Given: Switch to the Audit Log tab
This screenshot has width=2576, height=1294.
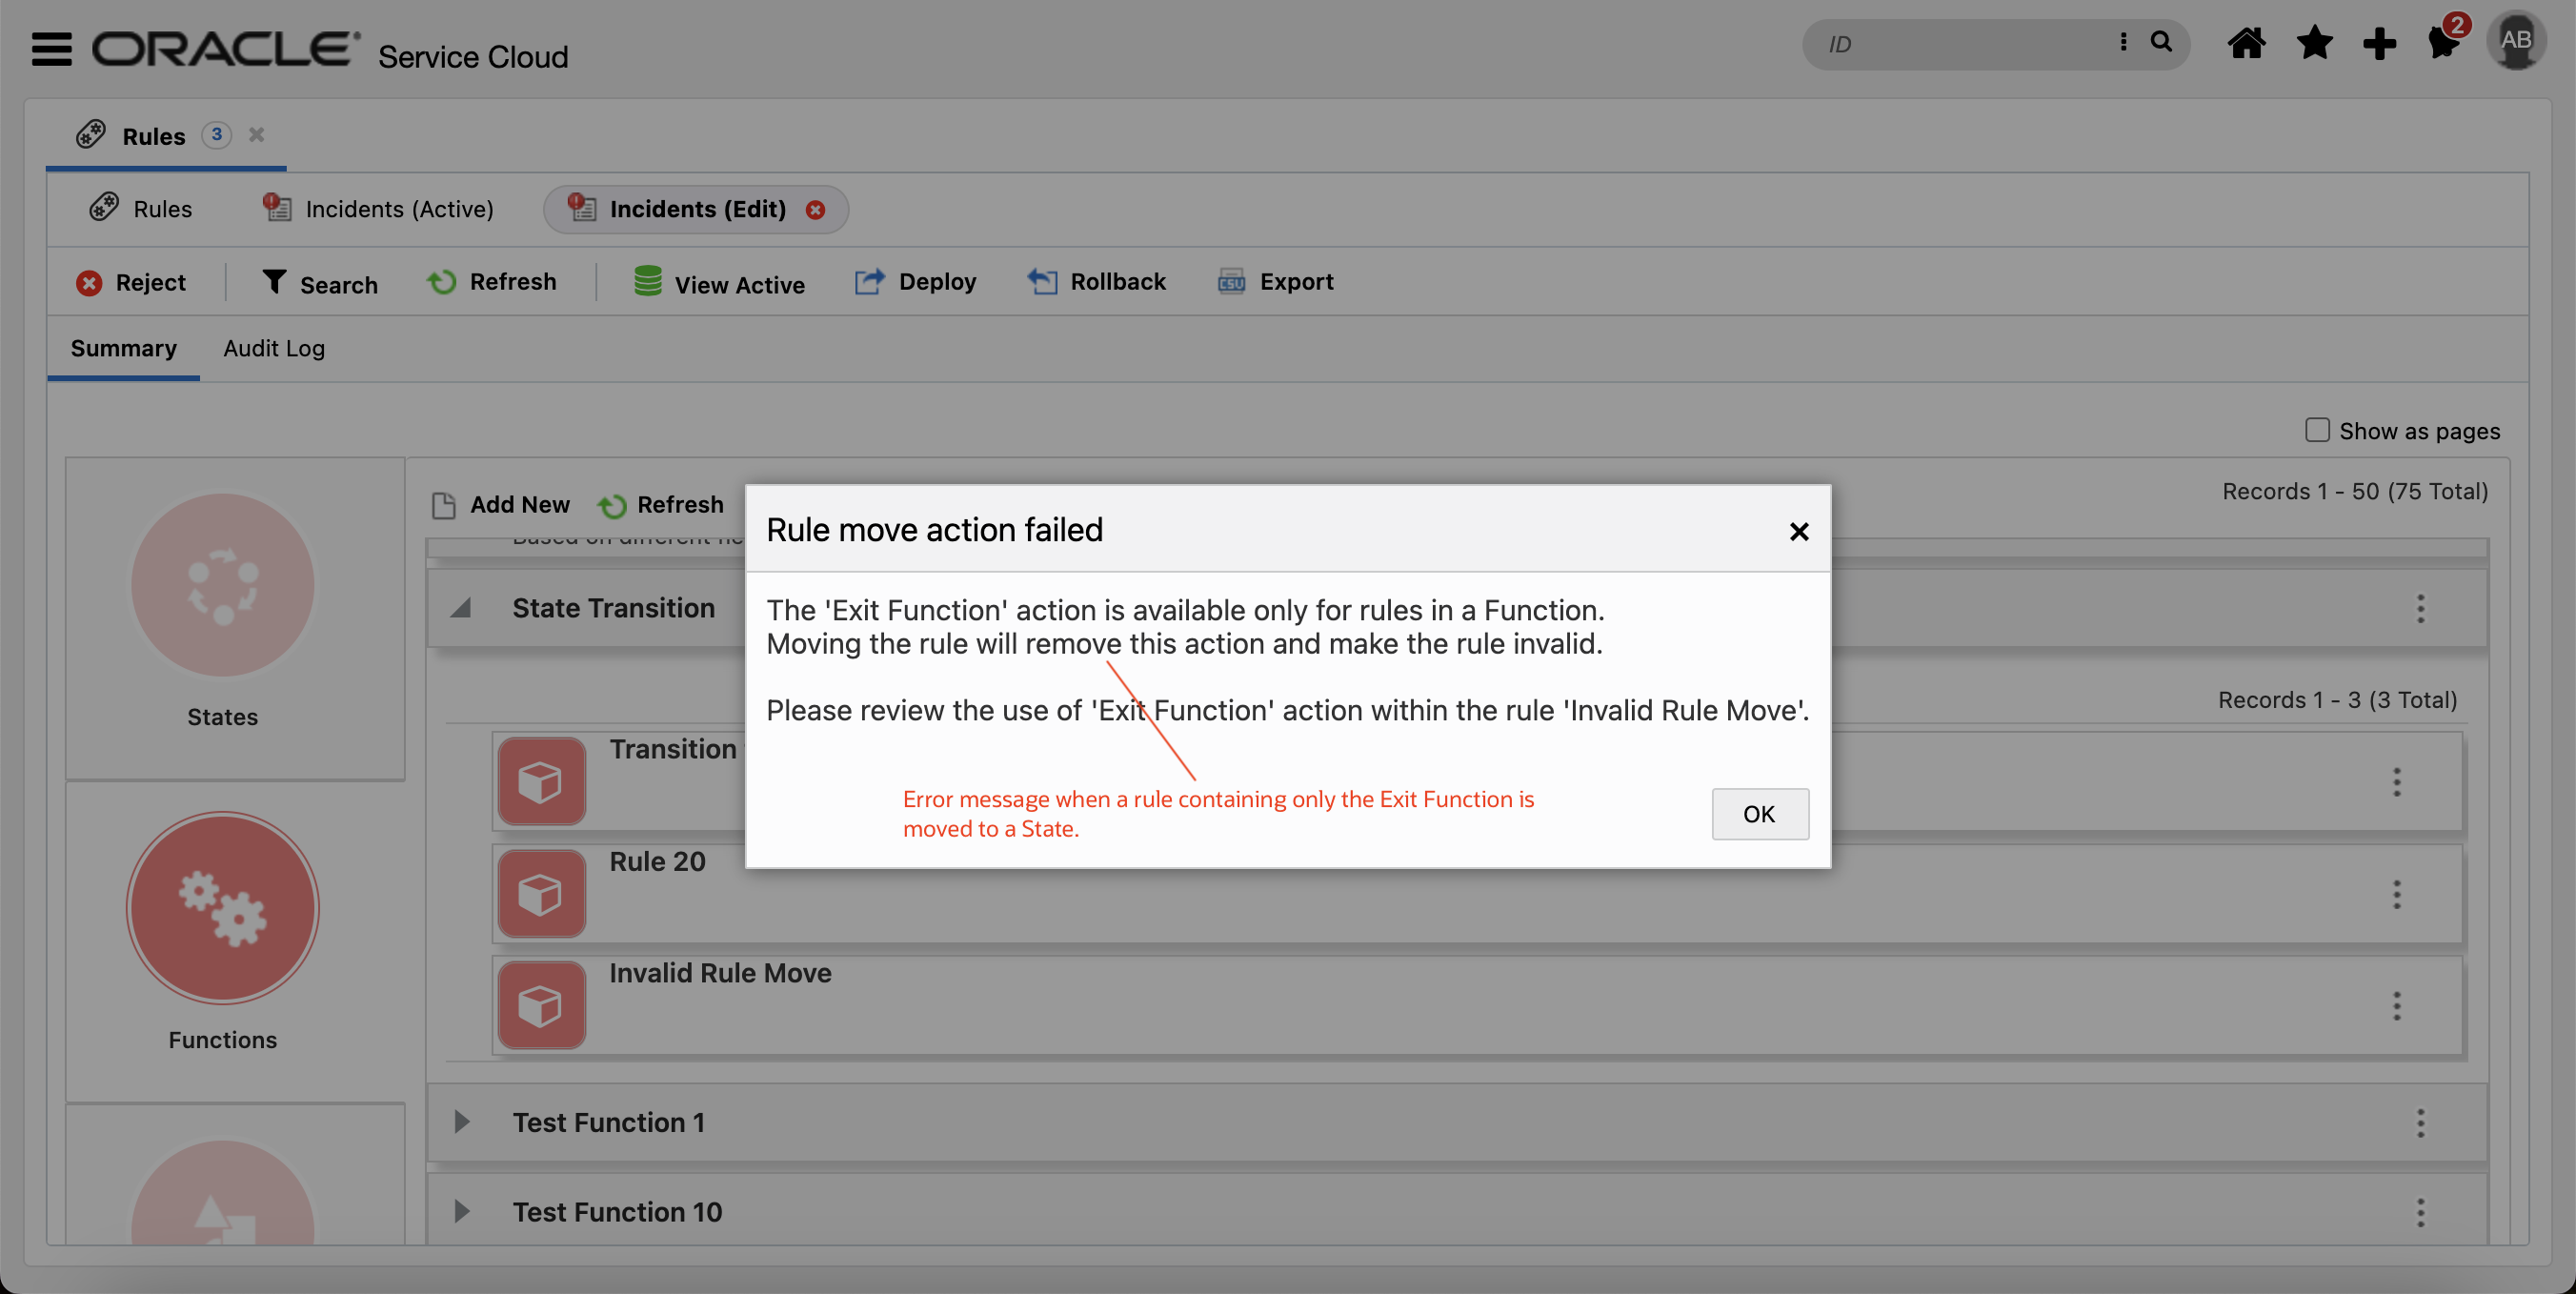Looking at the screenshot, I should [273, 347].
